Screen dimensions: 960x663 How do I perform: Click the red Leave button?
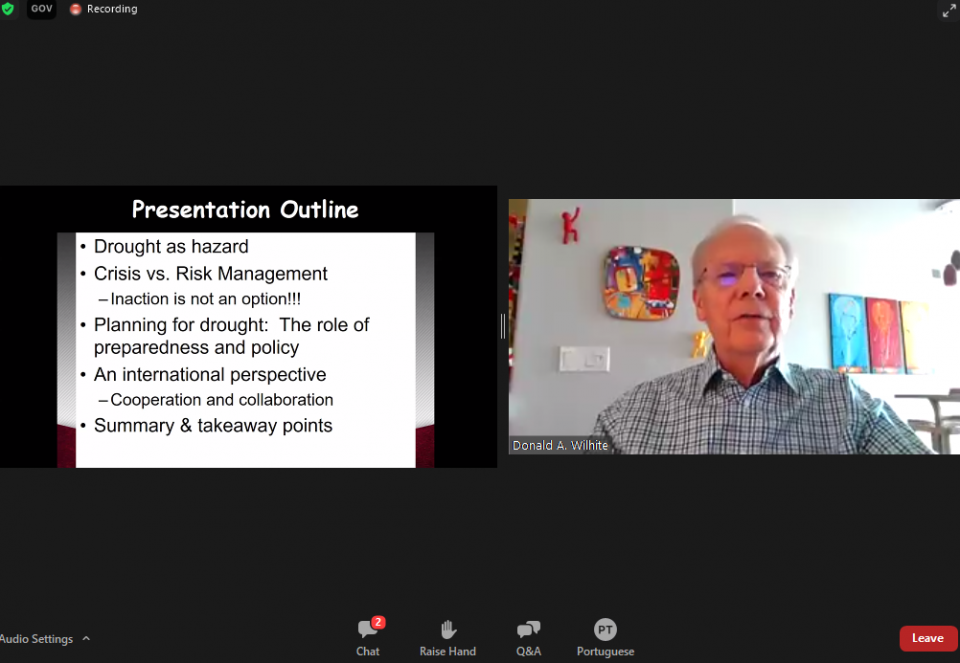click(928, 639)
